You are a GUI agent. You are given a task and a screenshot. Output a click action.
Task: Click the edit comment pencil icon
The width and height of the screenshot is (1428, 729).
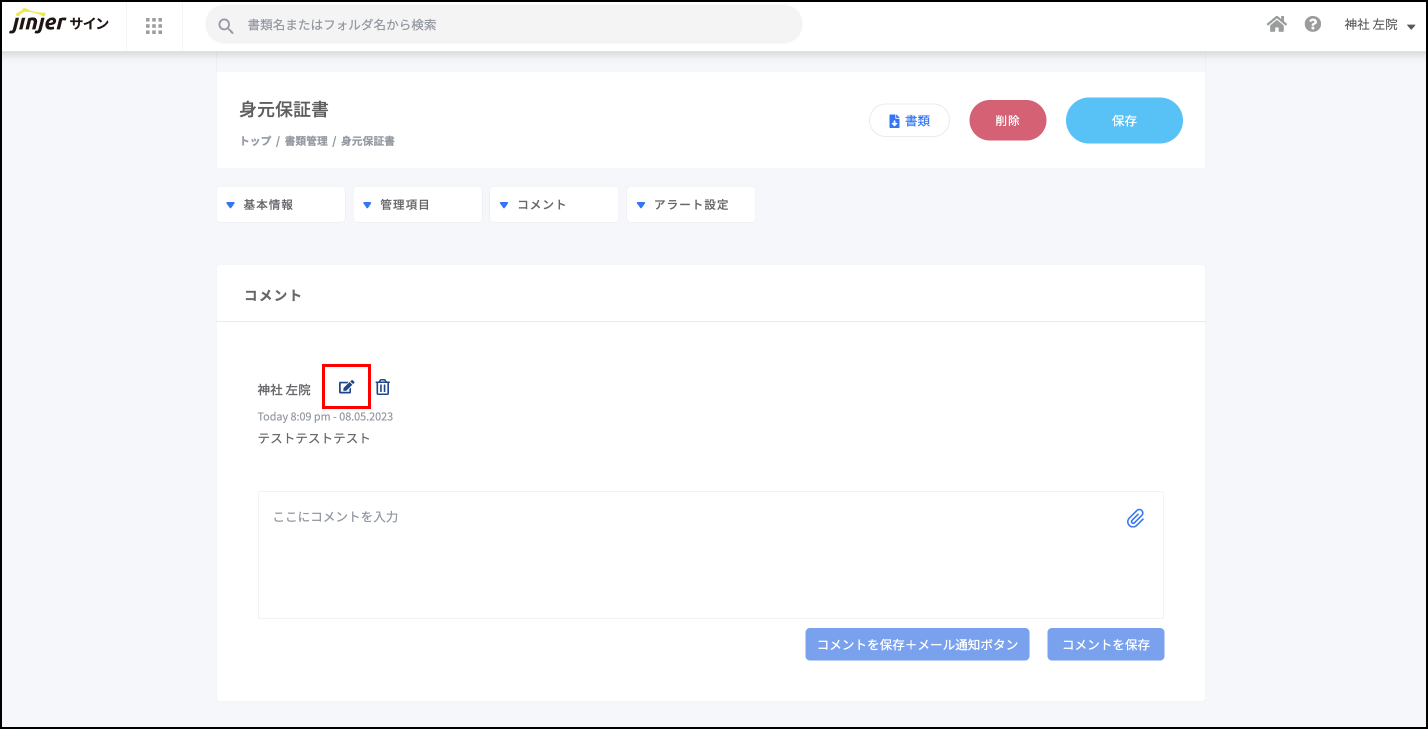[346, 387]
